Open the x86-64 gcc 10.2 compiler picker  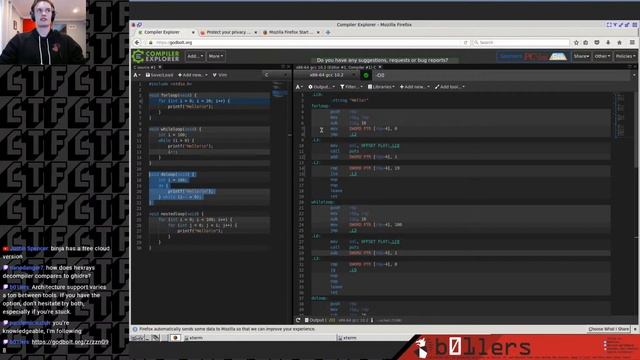[x=327, y=75]
